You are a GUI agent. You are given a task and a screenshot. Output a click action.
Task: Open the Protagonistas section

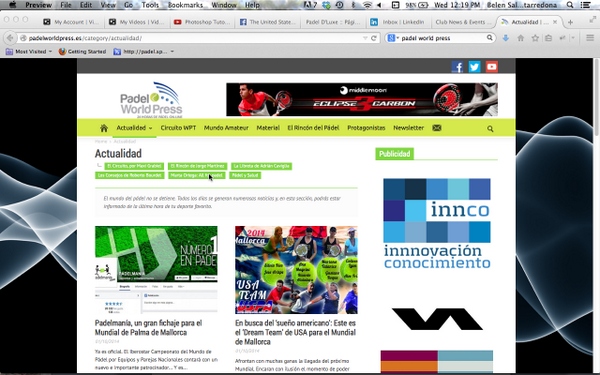(366, 128)
